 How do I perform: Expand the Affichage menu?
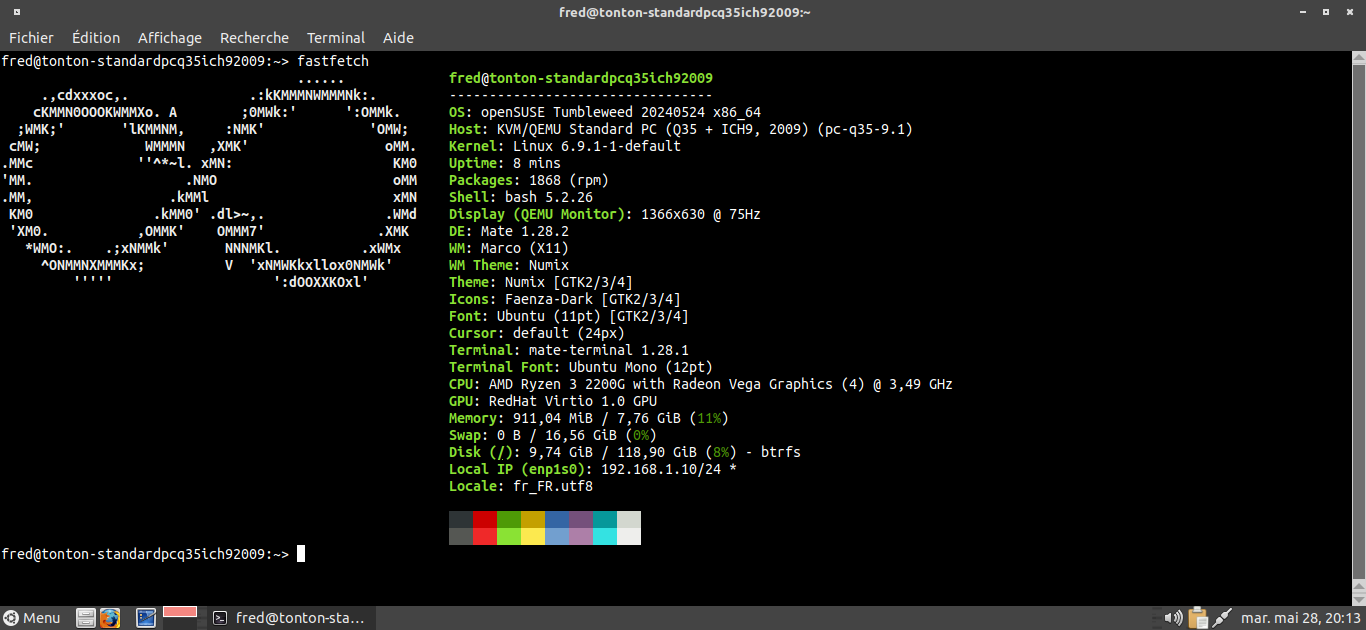170,38
